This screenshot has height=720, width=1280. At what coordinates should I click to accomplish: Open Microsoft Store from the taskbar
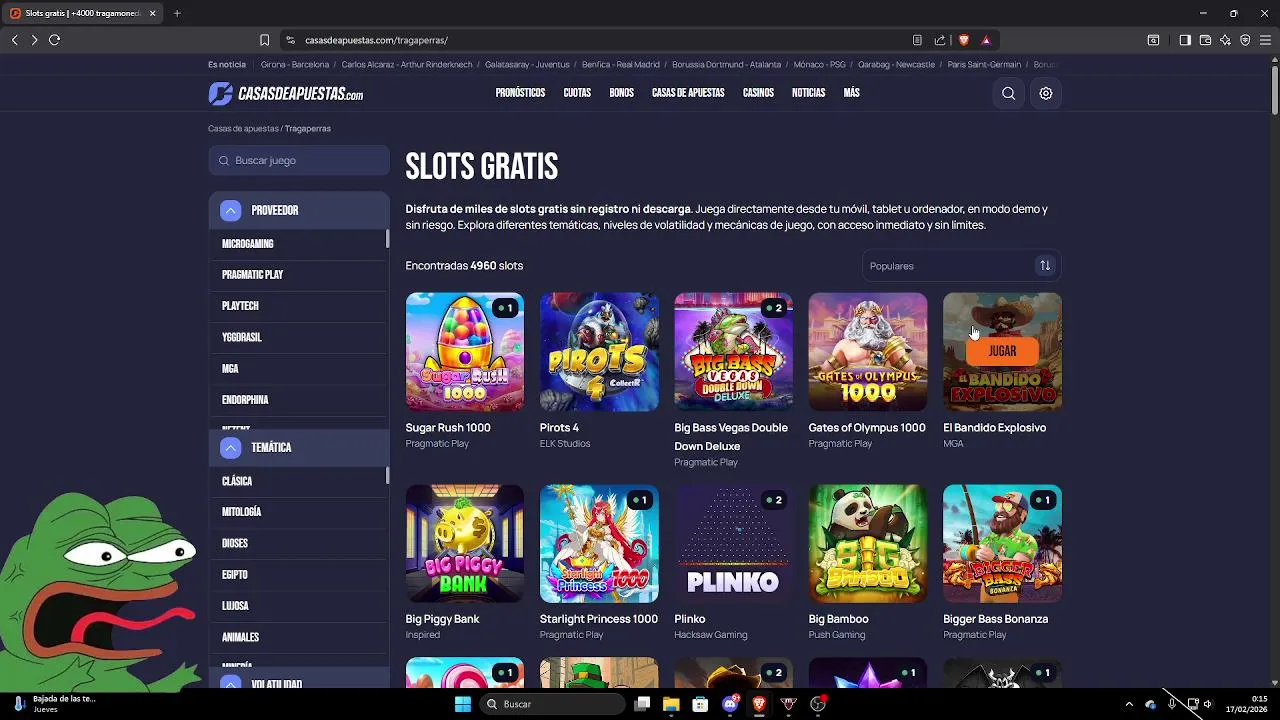click(701, 704)
